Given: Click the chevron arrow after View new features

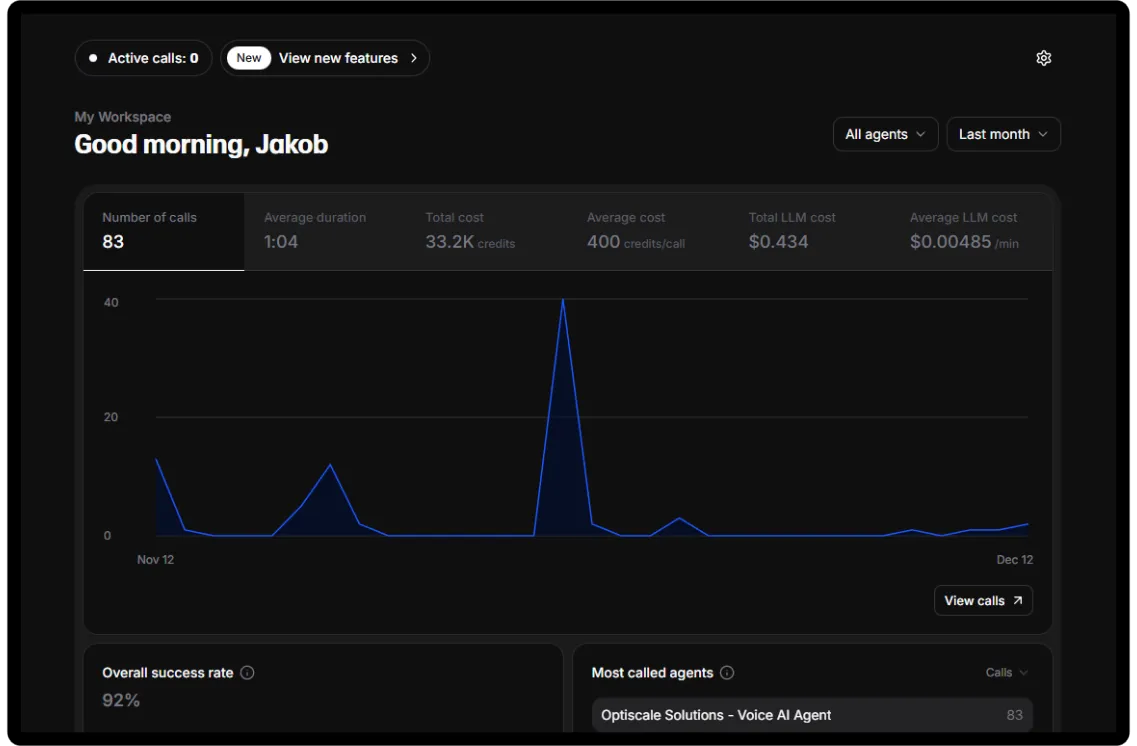Looking at the screenshot, I should pyautogui.click(x=414, y=58).
